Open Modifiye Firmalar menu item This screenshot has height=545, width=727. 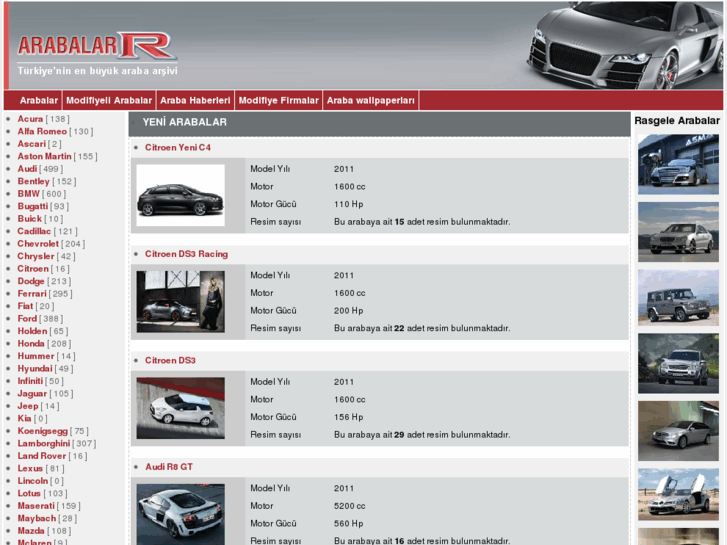(x=279, y=101)
